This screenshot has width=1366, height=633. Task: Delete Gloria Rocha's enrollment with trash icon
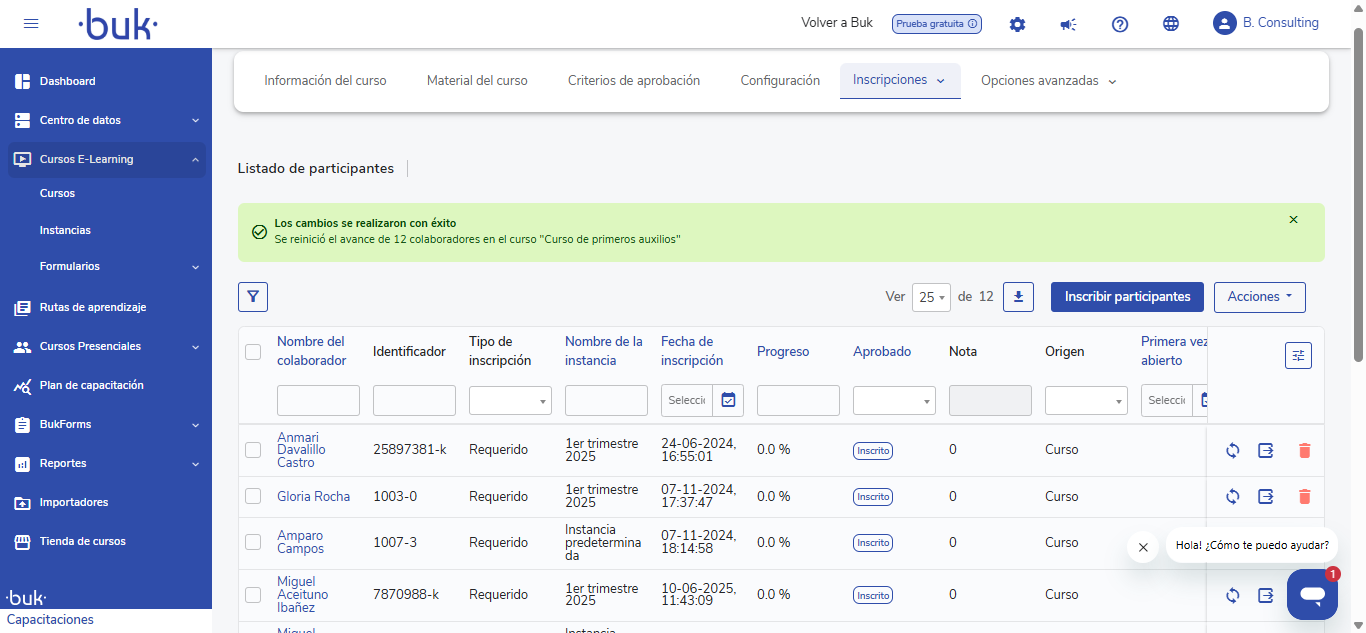pyautogui.click(x=1304, y=497)
